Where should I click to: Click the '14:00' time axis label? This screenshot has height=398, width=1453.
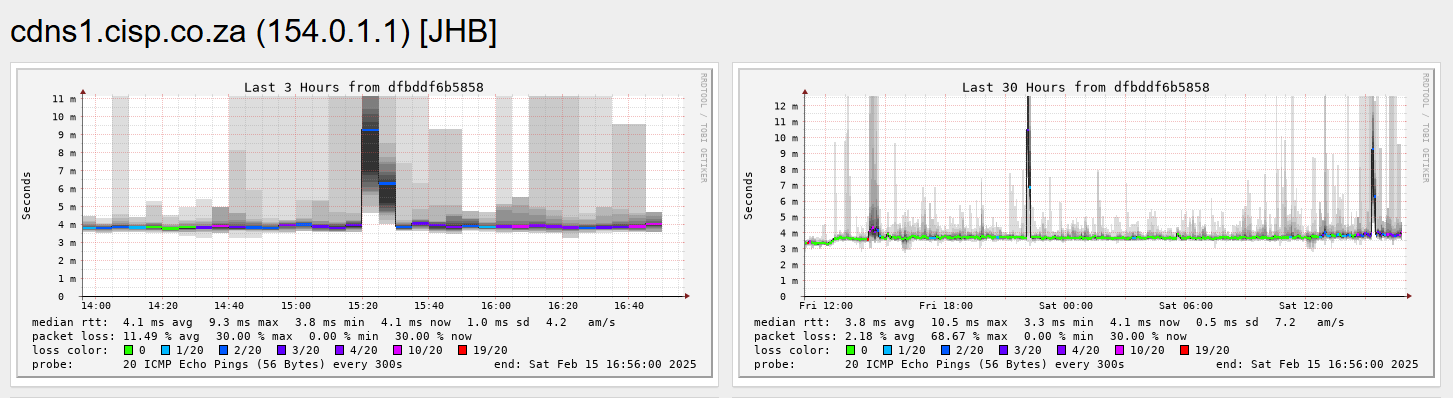point(96,305)
